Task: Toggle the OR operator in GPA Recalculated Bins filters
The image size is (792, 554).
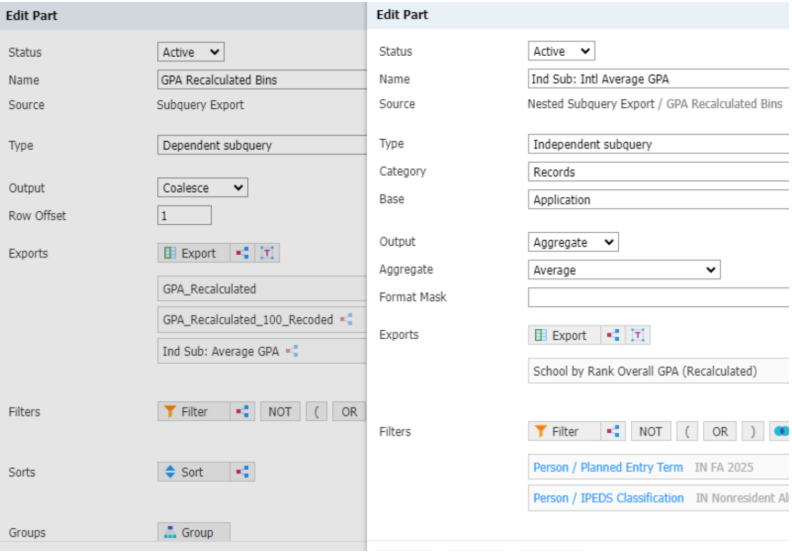Action: pos(348,412)
